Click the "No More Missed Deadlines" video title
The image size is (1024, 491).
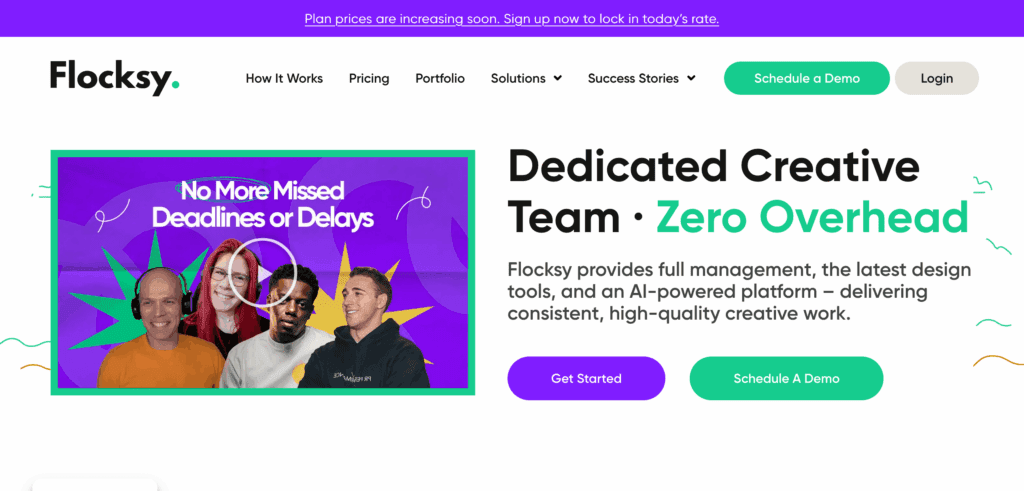(262, 203)
